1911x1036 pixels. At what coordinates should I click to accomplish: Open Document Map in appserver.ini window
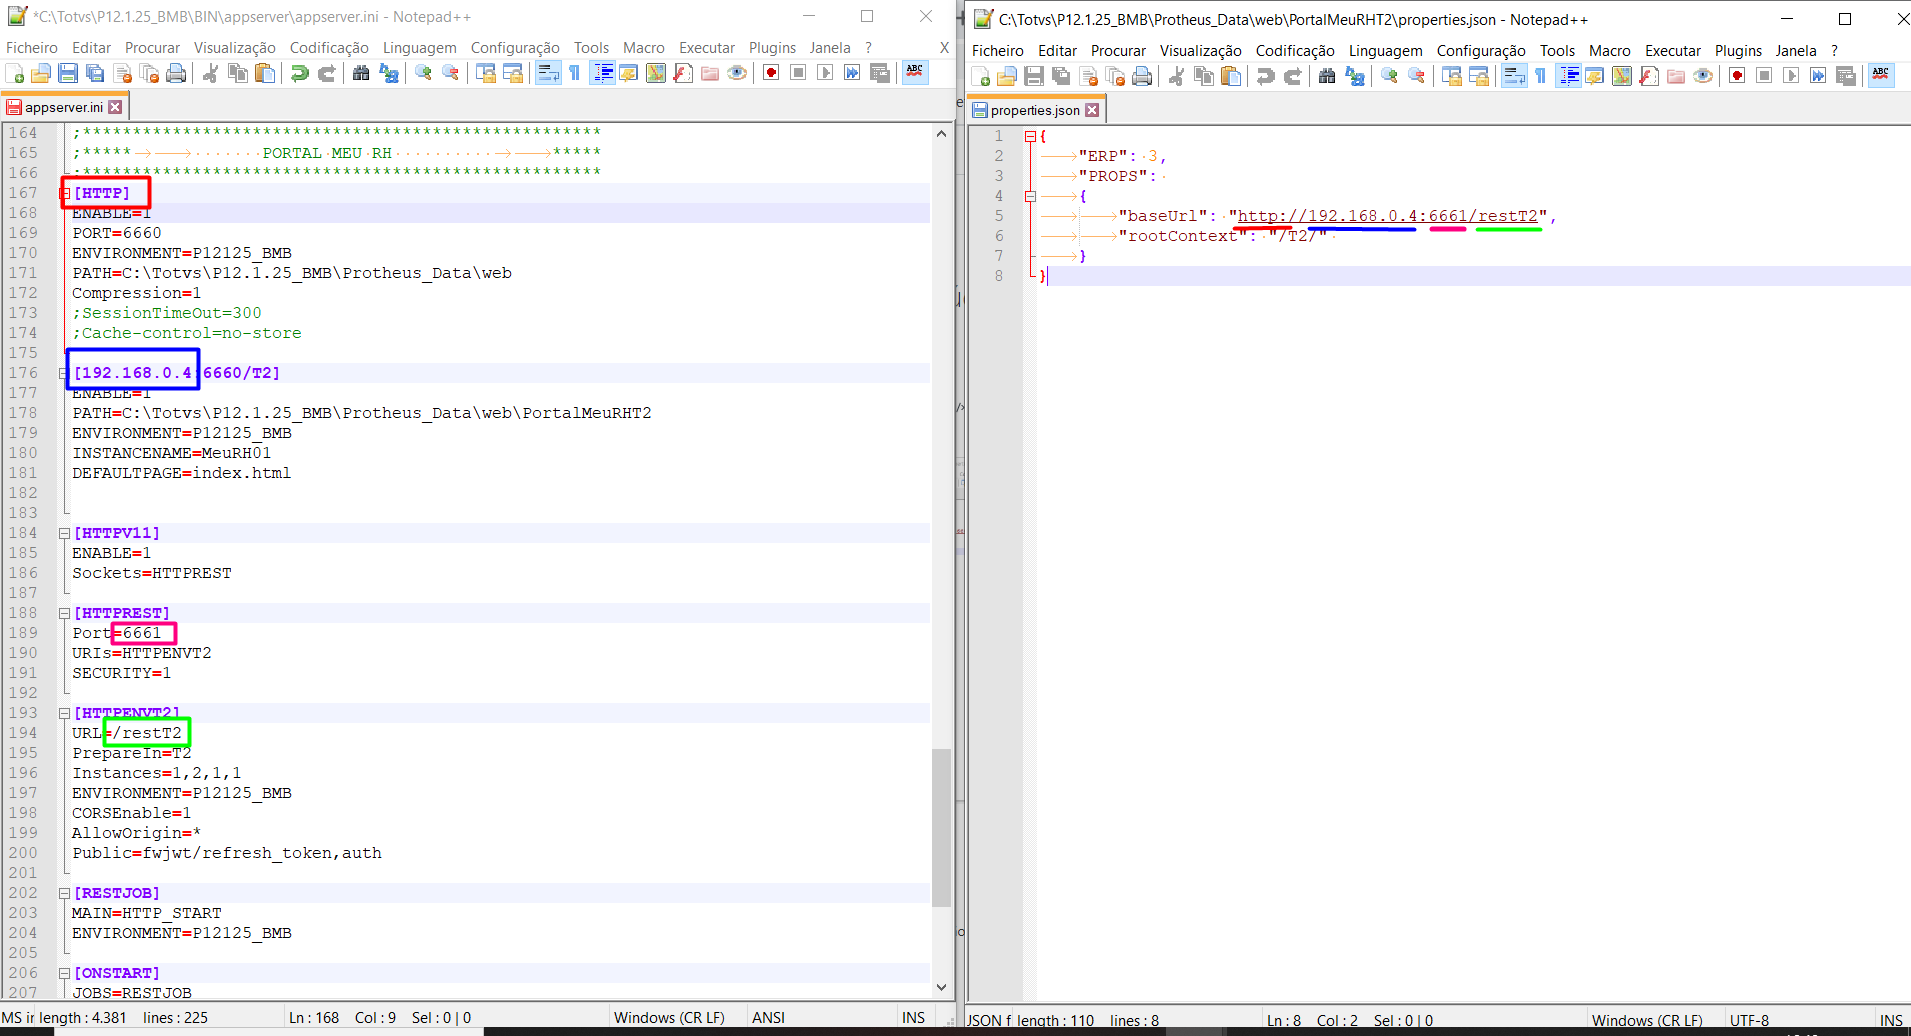pyautogui.click(x=656, y=73)
